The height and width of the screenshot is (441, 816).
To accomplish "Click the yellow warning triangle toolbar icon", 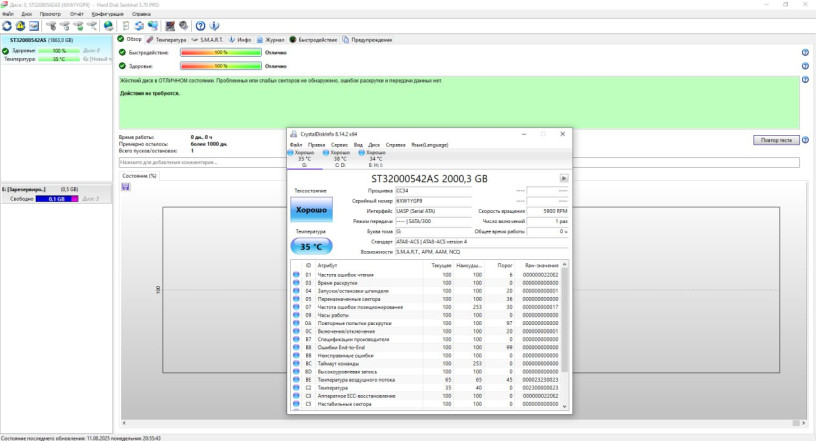I will (20, 26).
